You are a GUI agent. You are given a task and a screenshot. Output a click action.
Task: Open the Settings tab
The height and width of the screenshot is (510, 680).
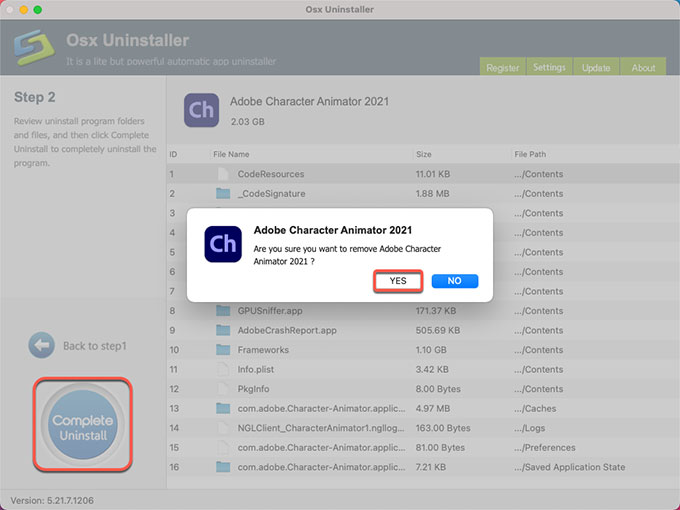click(549, 67)
